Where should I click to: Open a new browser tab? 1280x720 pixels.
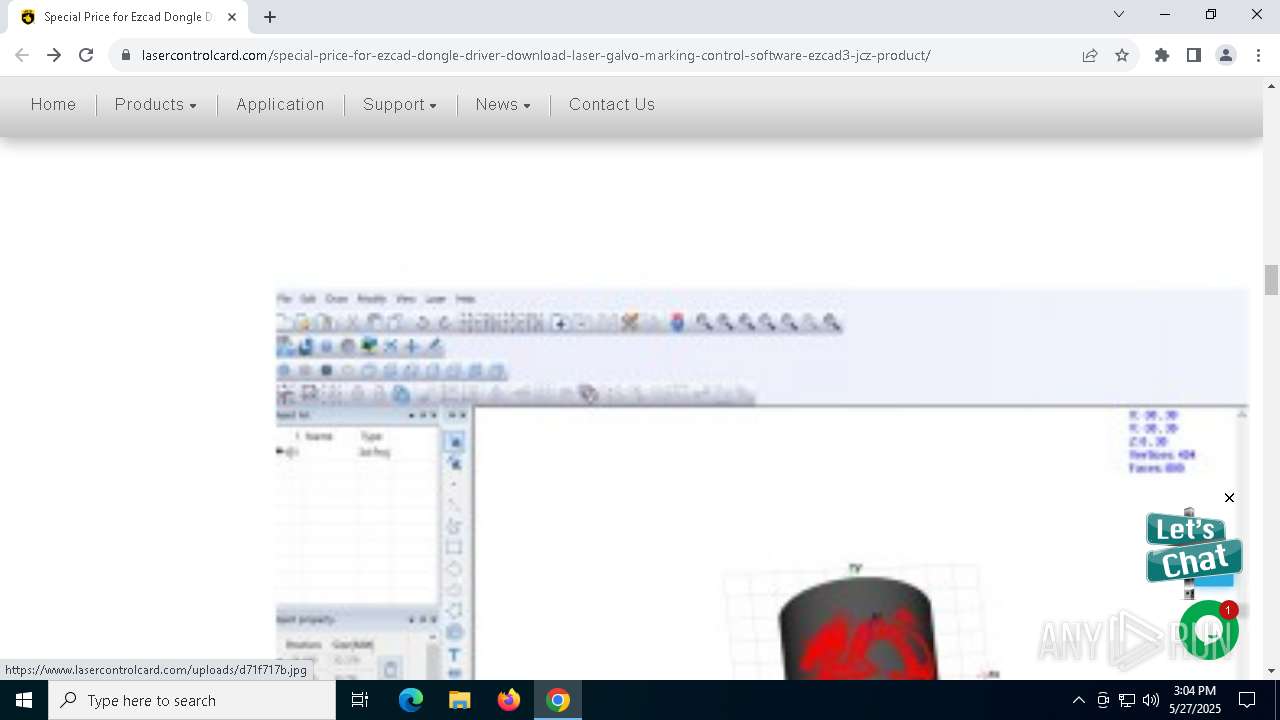tap(270, 17)
